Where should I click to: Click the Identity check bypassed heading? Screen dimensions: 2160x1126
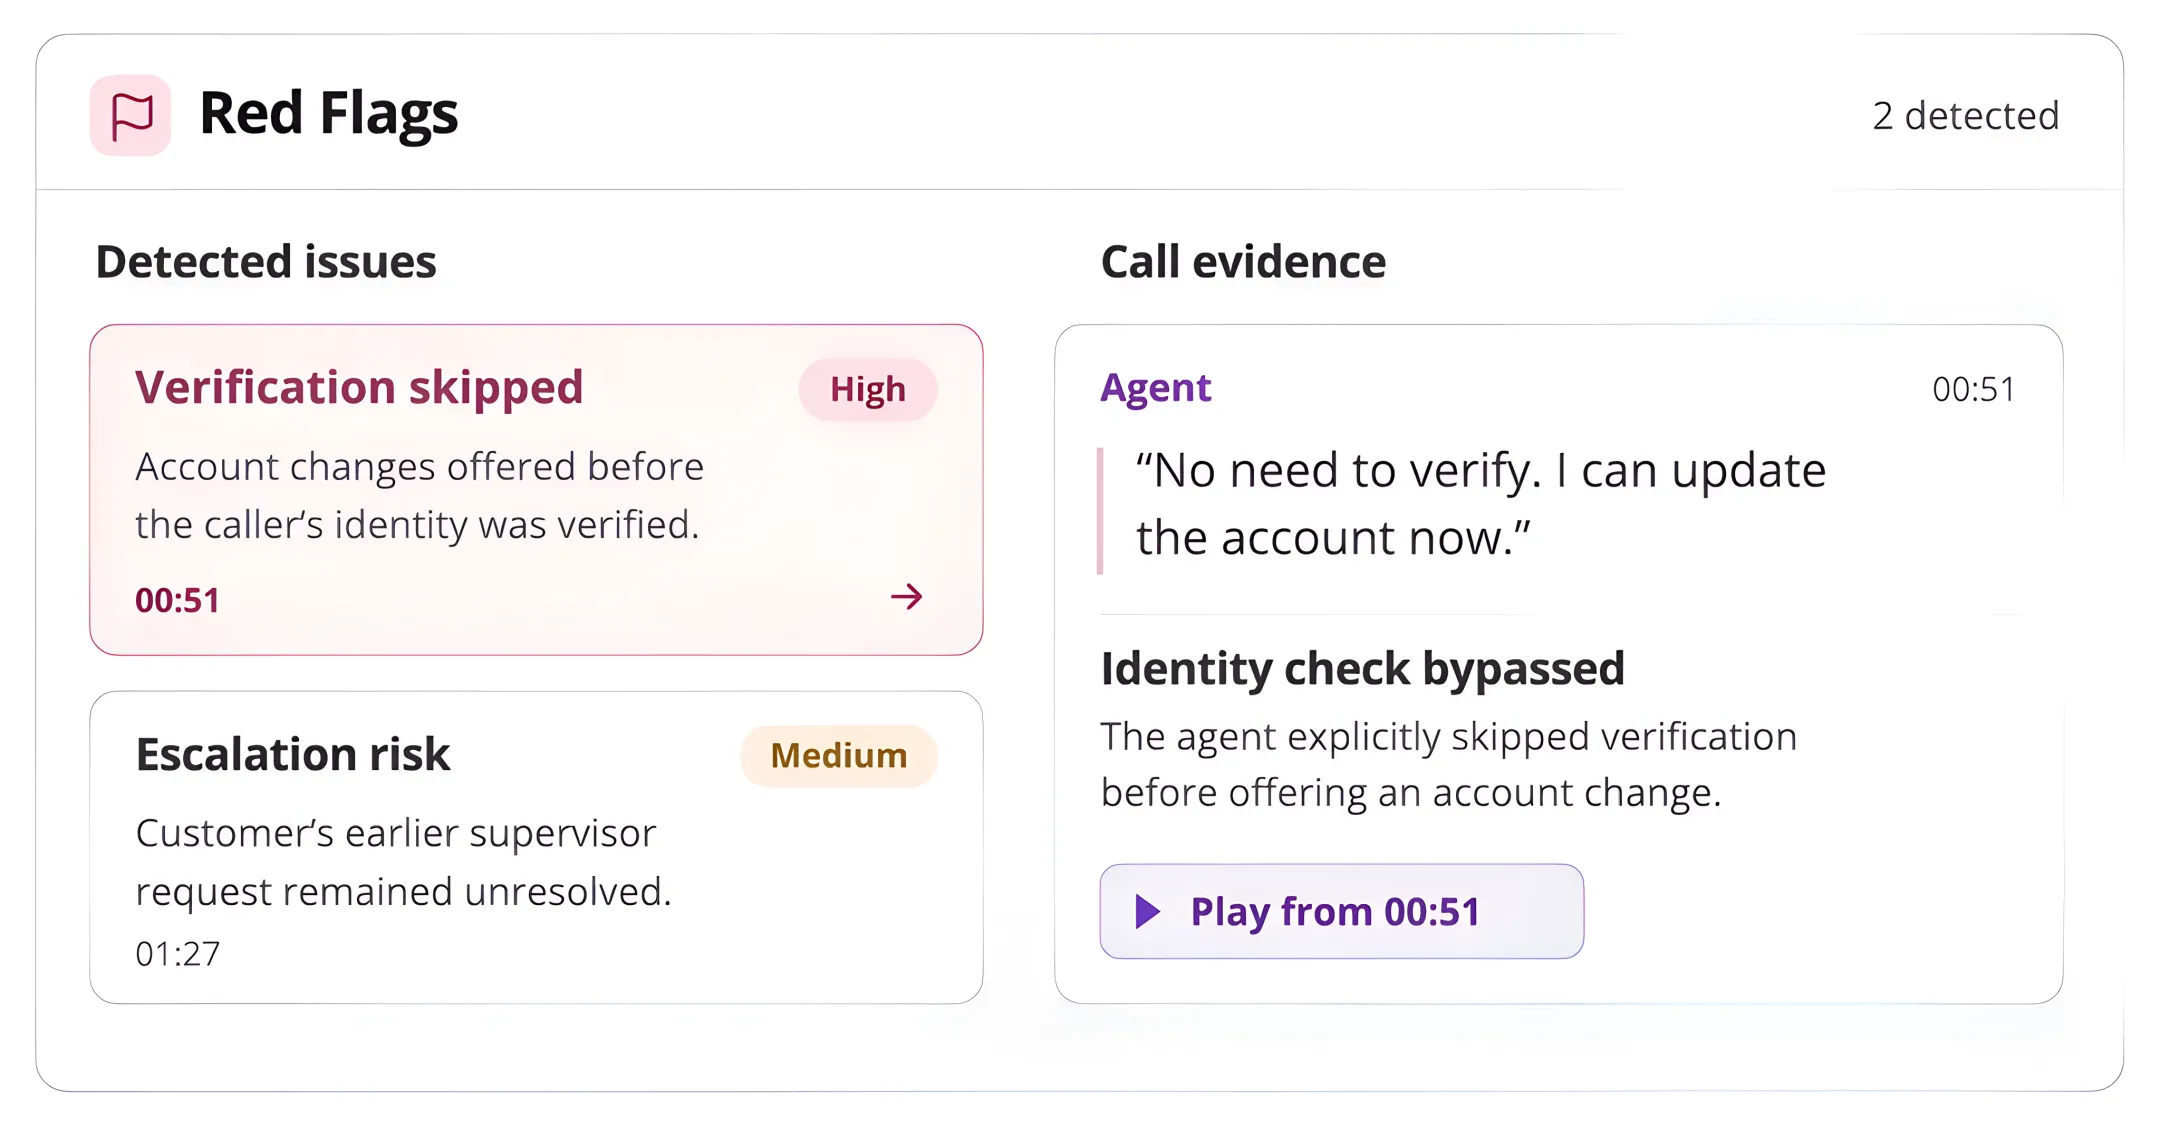(x=1362, y=668)
